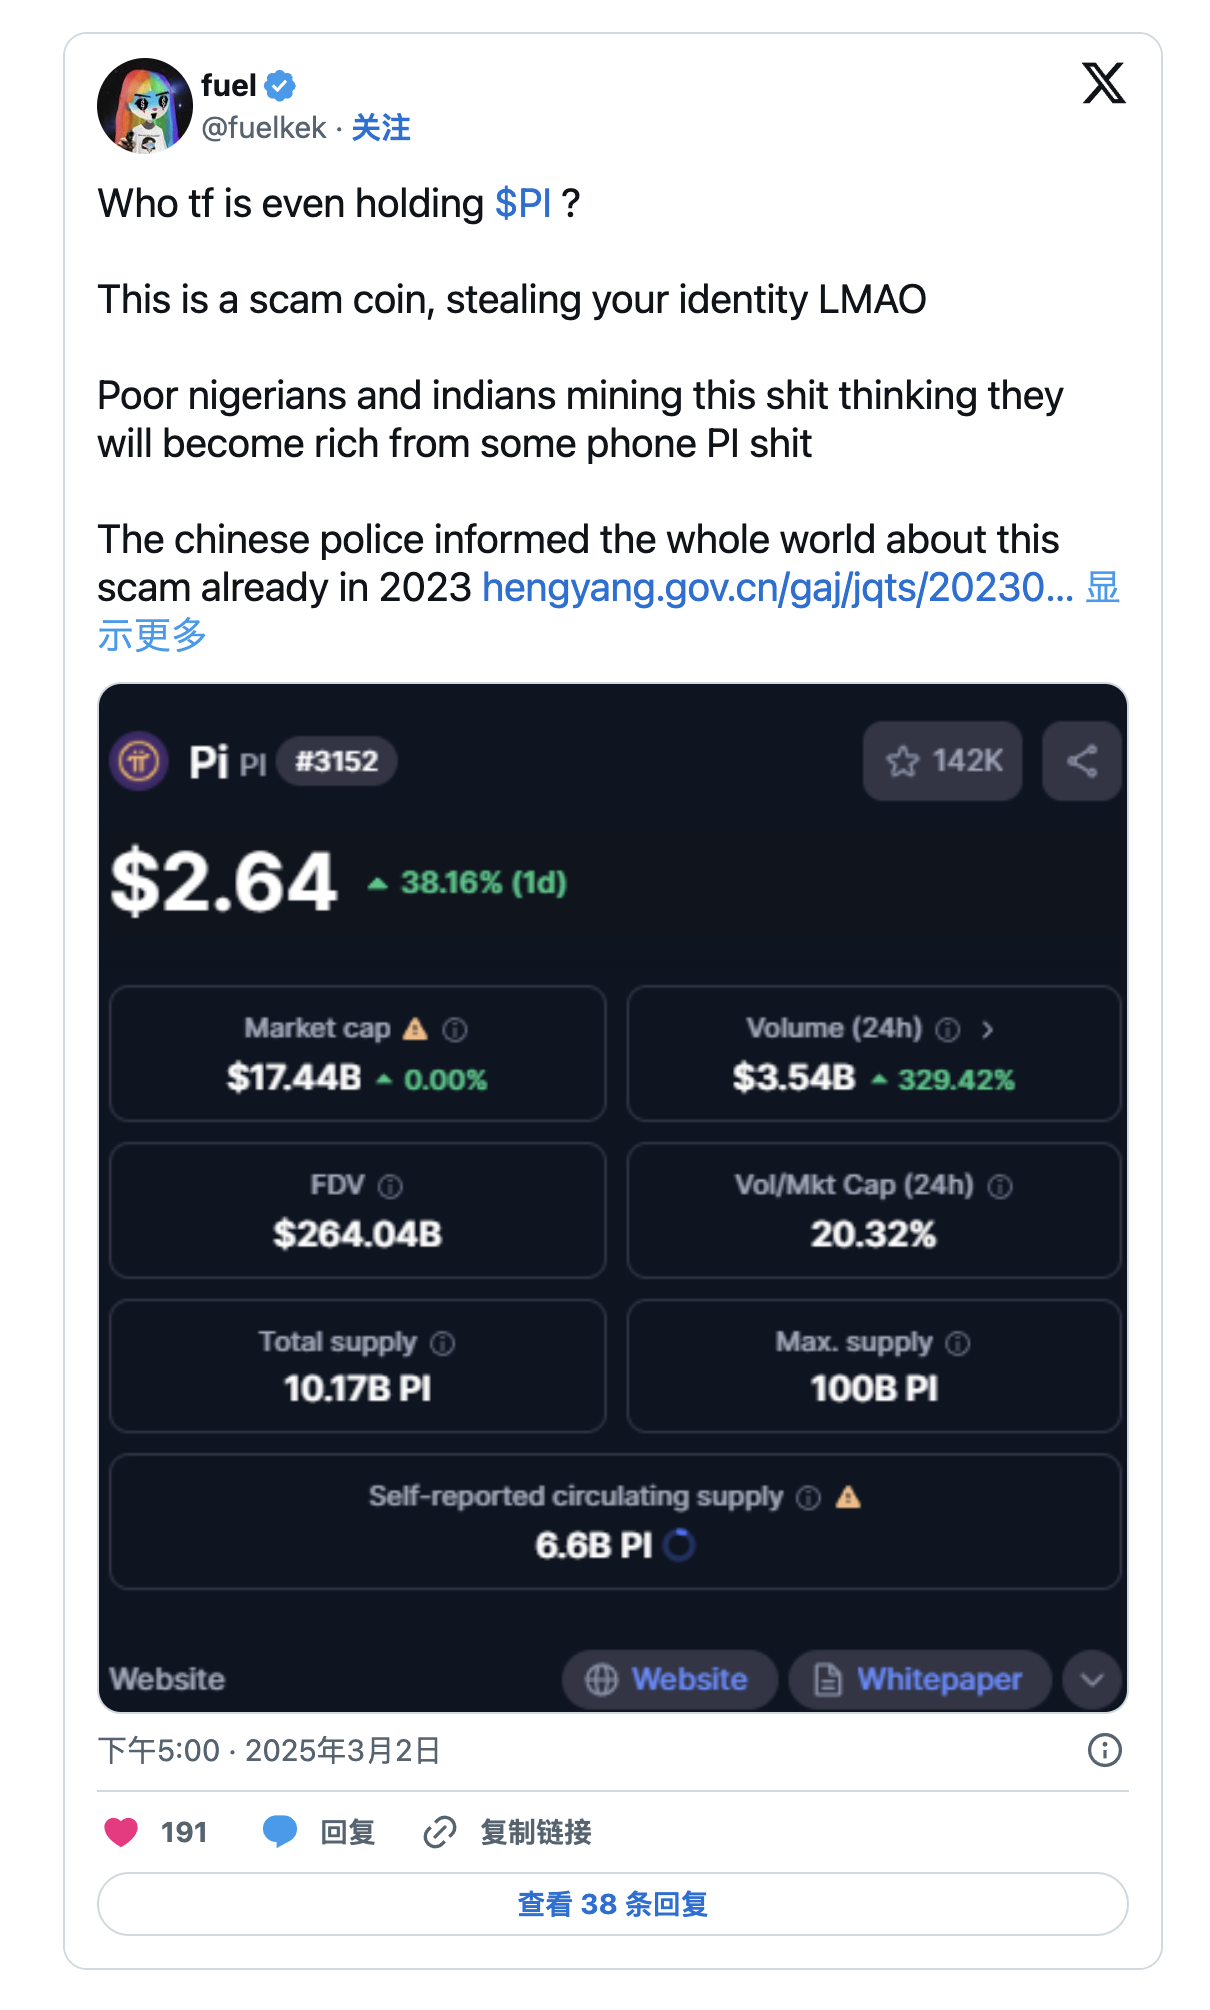Screen dimensions: 1210x2010
Task: Open the $PI cashtag link
Action: tap(523, 204)
